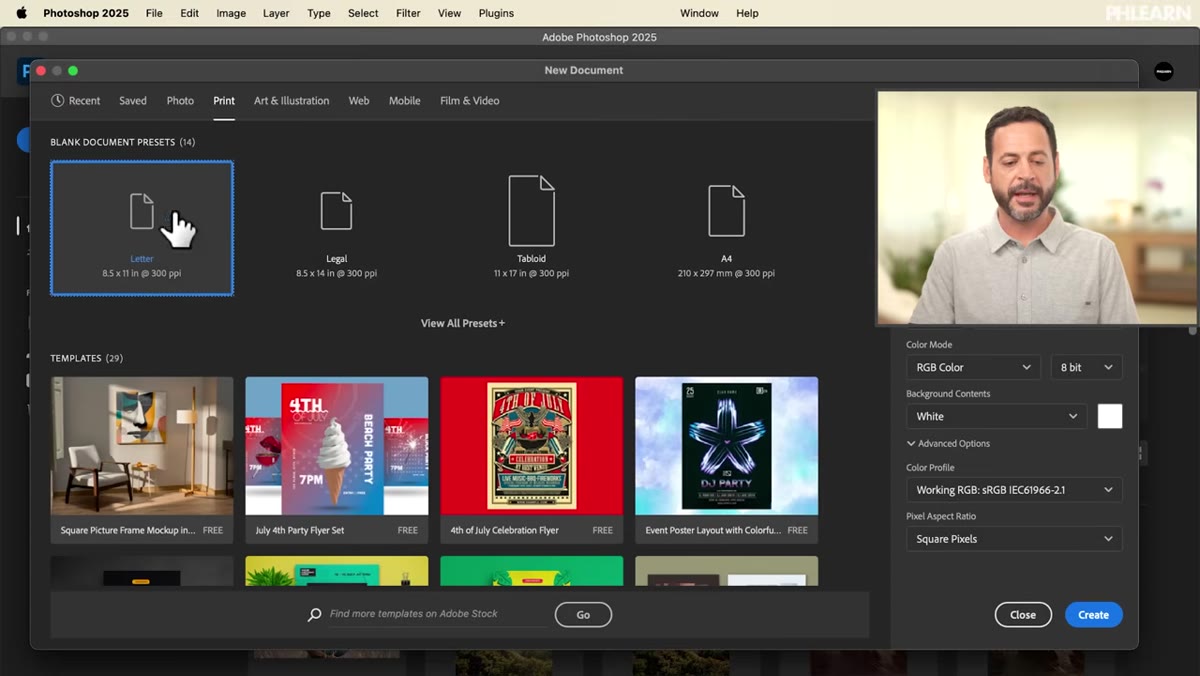The height and width of the screenshot is (676, 1200).
Task: Open the Apple menu
Action: (21, 13)
